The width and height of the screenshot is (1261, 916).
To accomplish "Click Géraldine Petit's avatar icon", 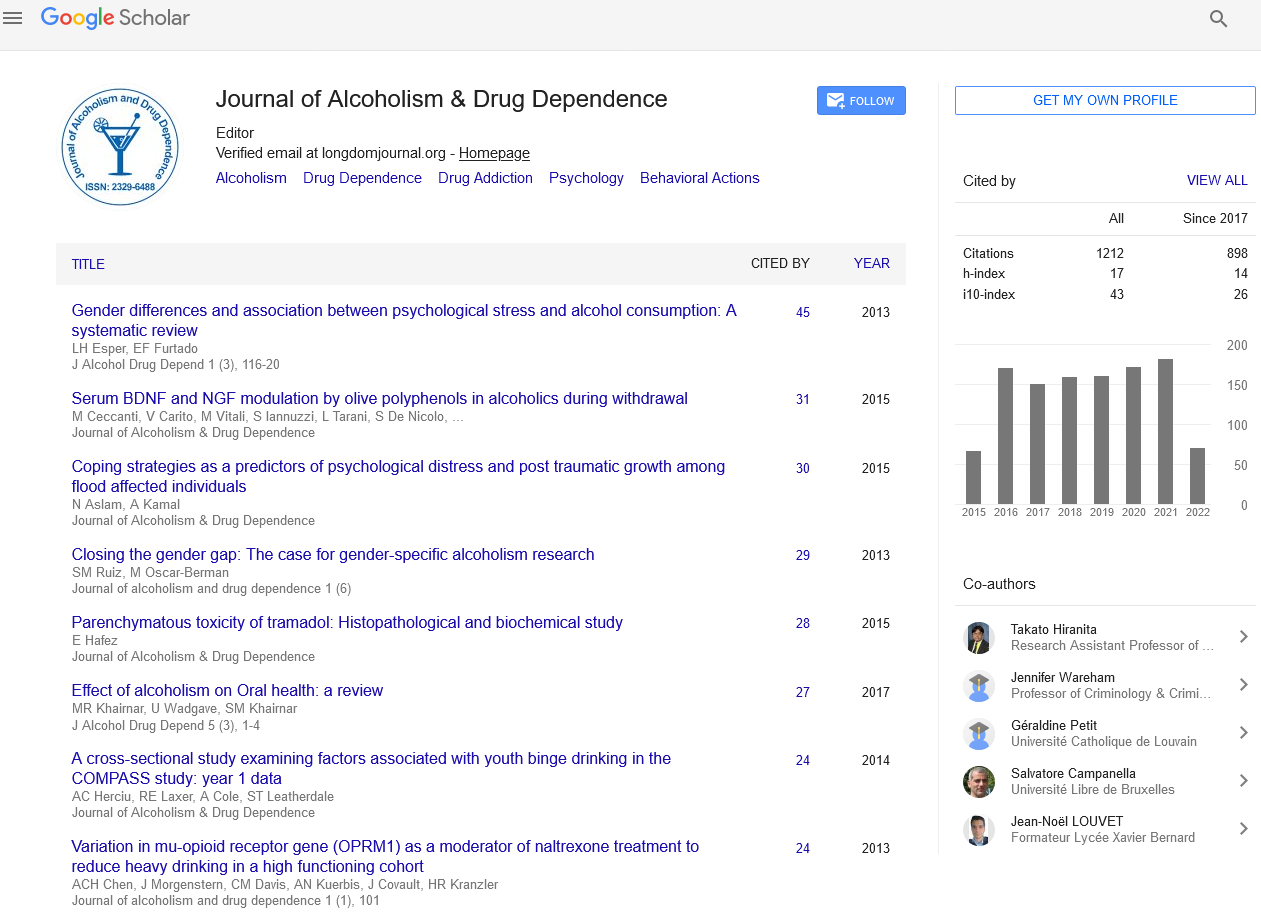I will [x=978, y=734].
